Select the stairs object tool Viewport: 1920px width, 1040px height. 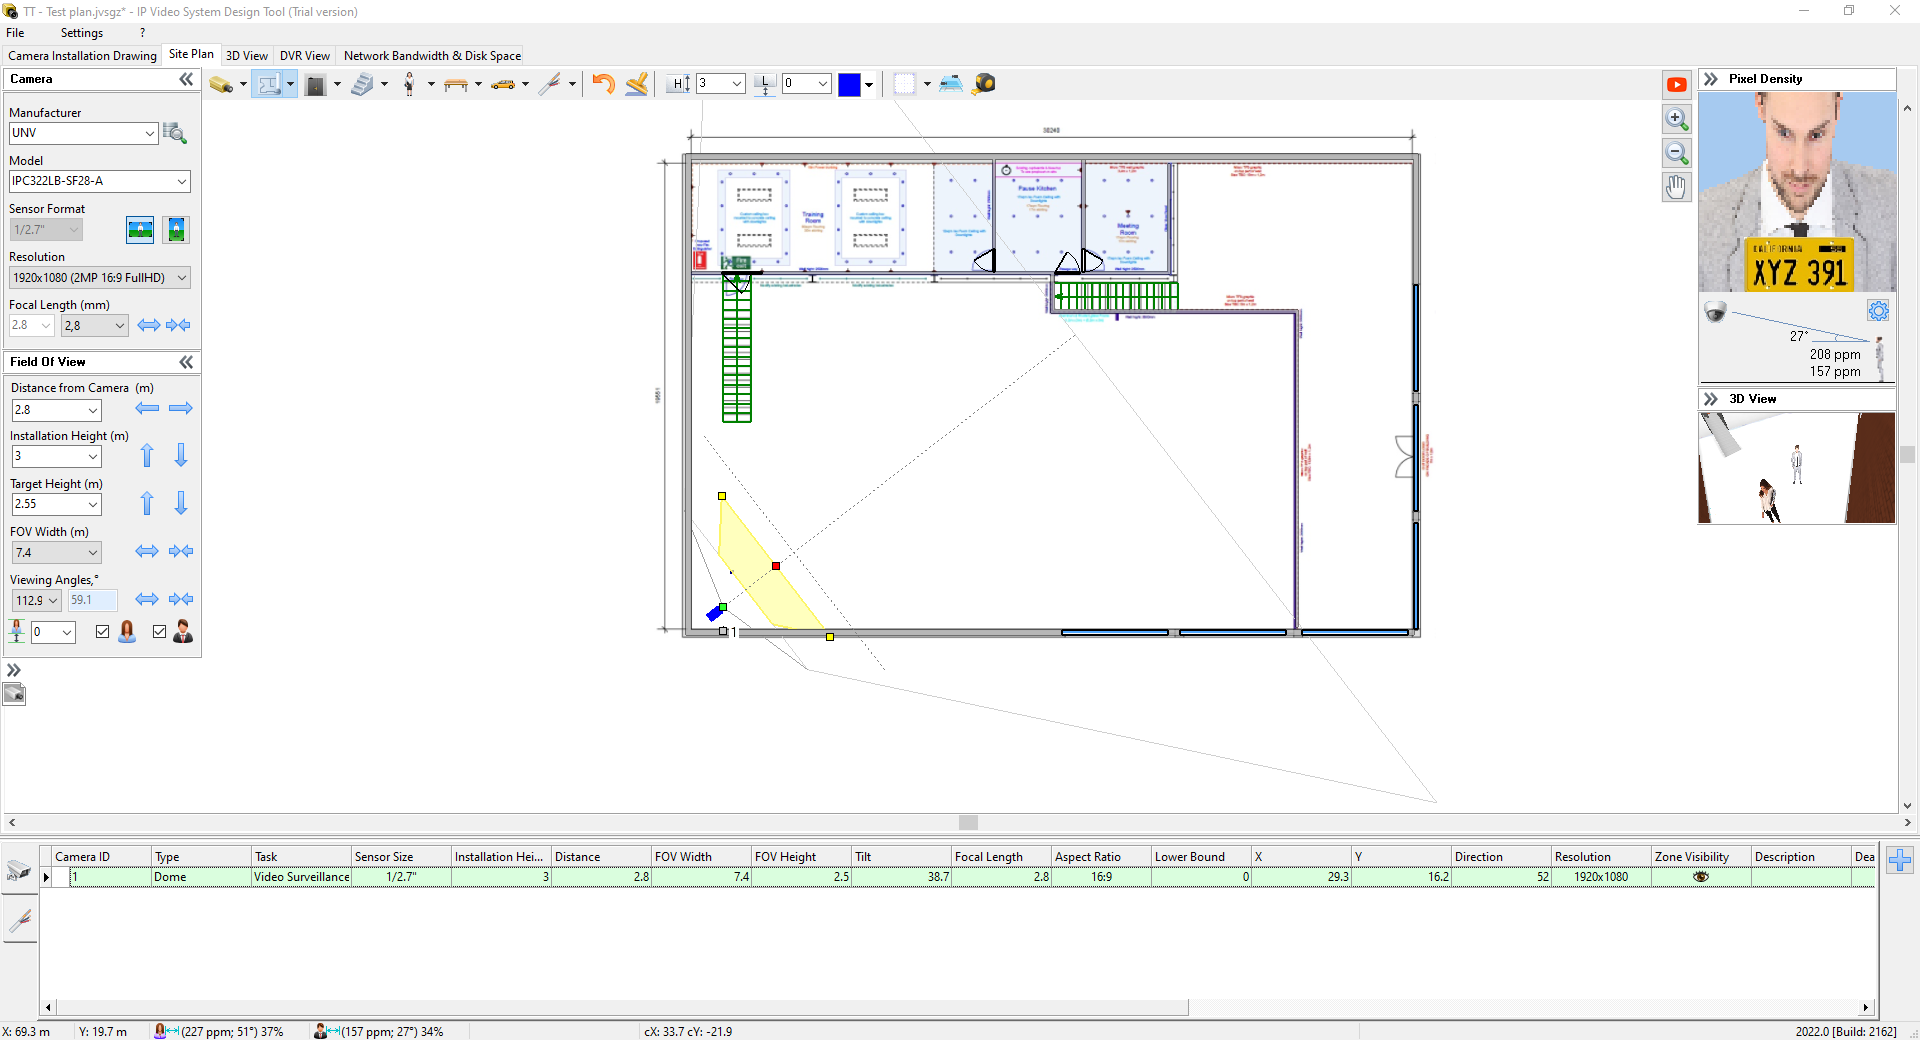point(362,85)
